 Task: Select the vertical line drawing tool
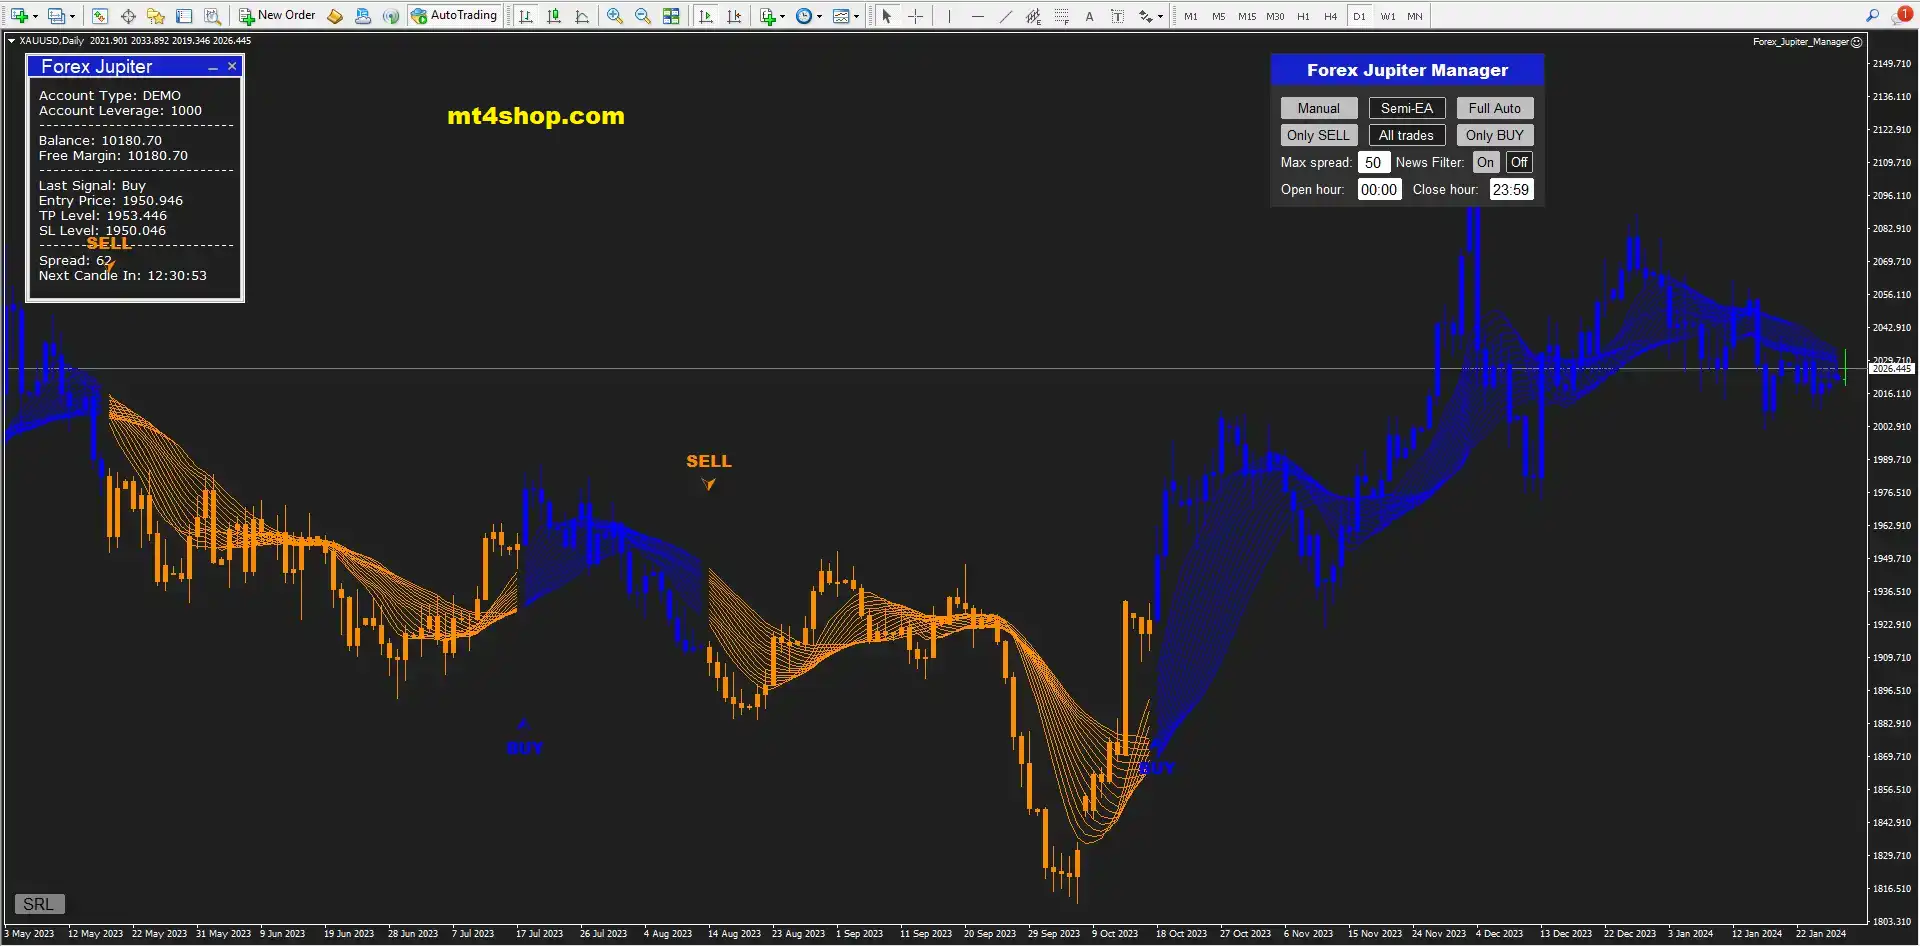(949, 16)
